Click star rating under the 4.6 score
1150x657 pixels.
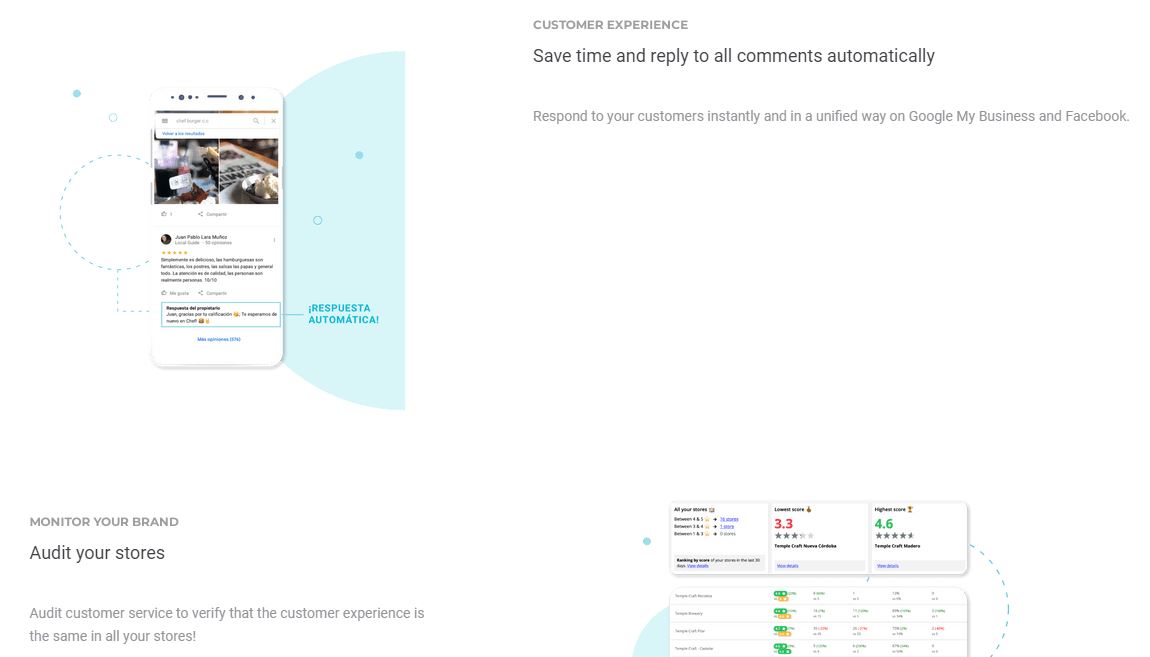point(895,536)
